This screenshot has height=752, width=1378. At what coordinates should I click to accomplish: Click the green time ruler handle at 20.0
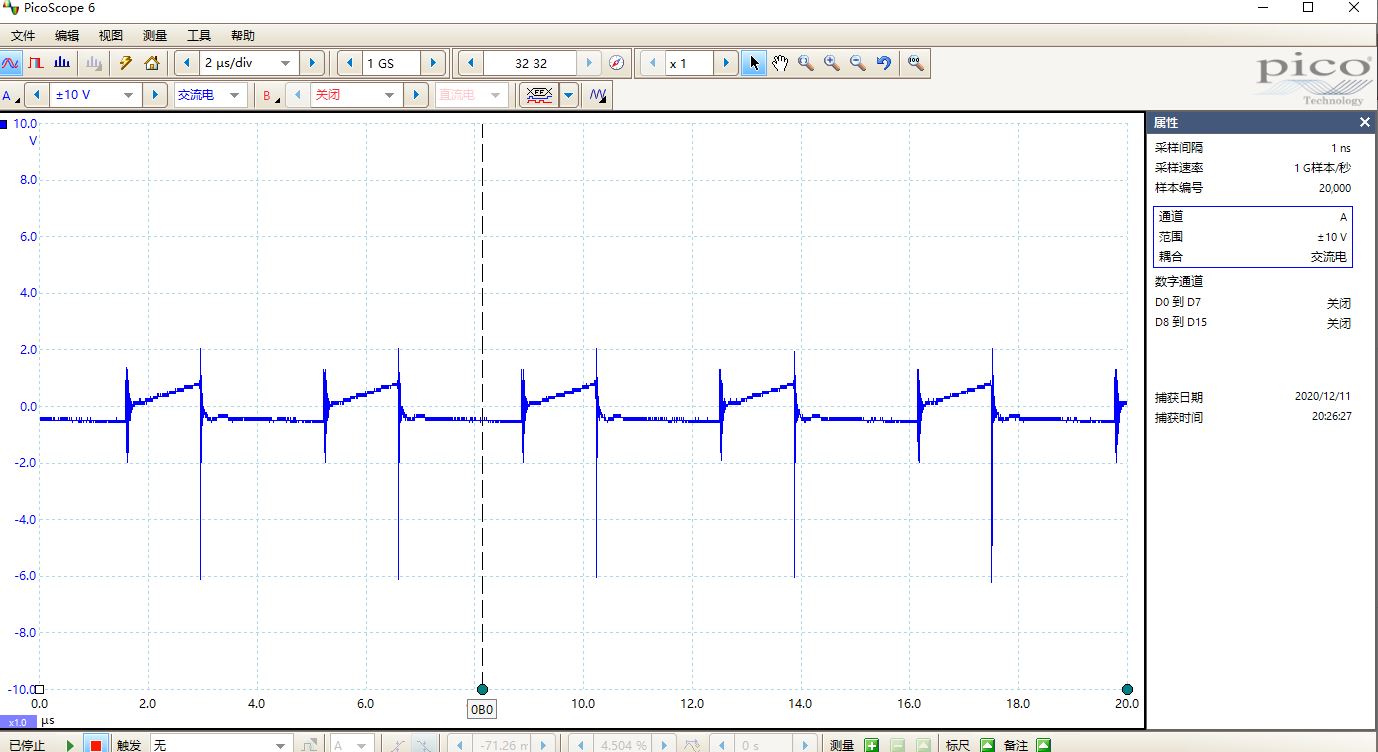tap(1127, 689)
